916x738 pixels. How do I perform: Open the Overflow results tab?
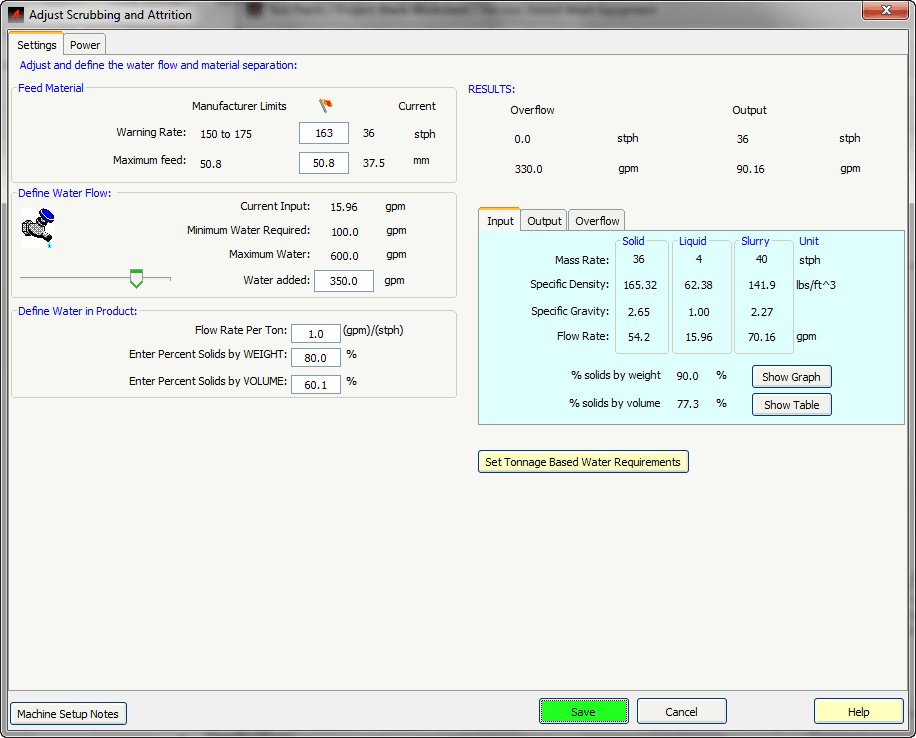pyautogui.click(x=597, y=221)
